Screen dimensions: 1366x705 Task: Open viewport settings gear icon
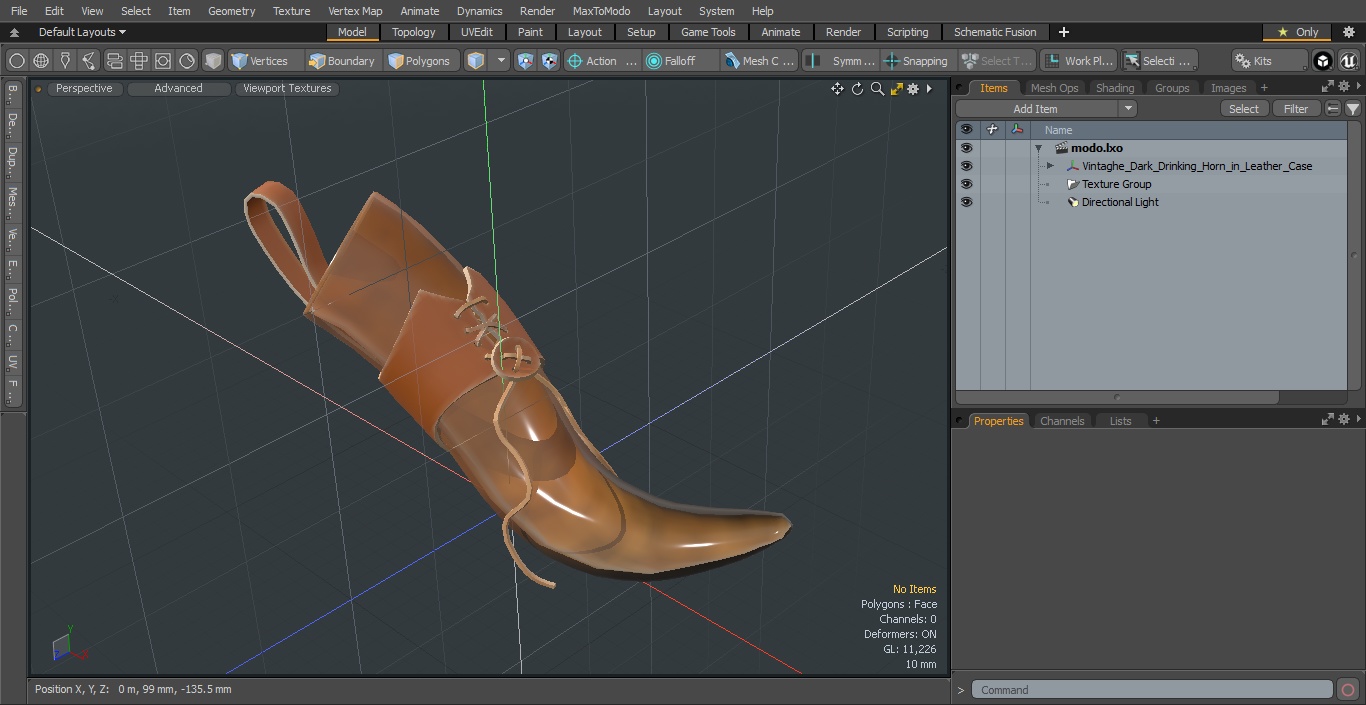click(913, 89)
